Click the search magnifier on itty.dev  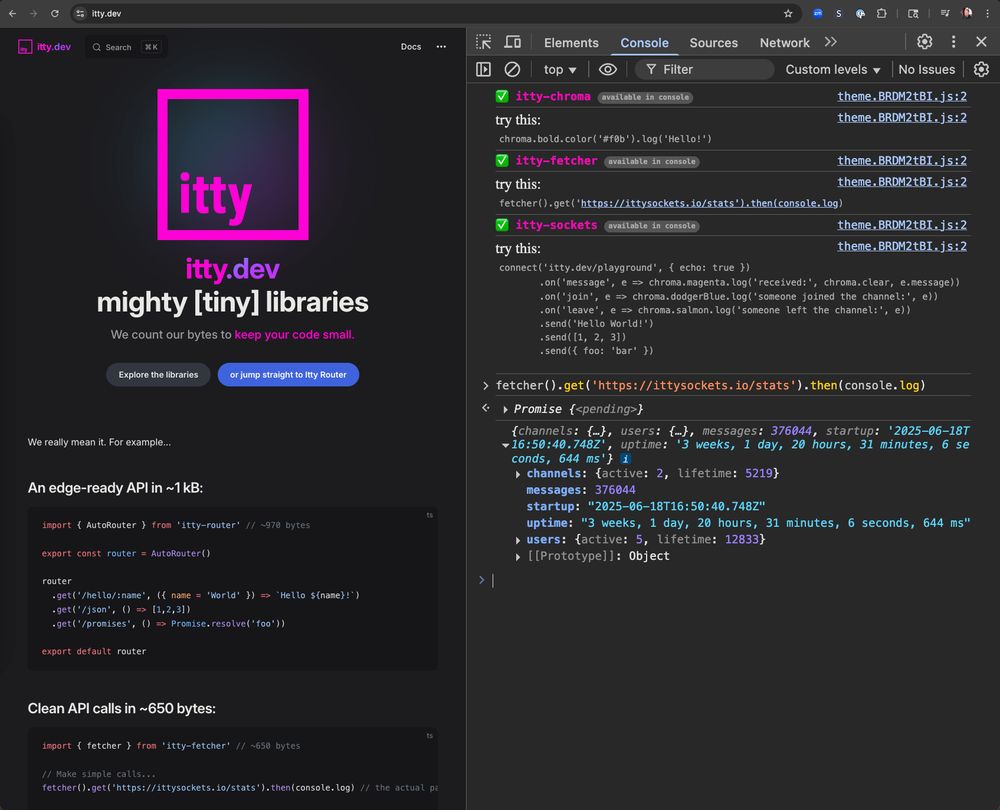point(96,47)
